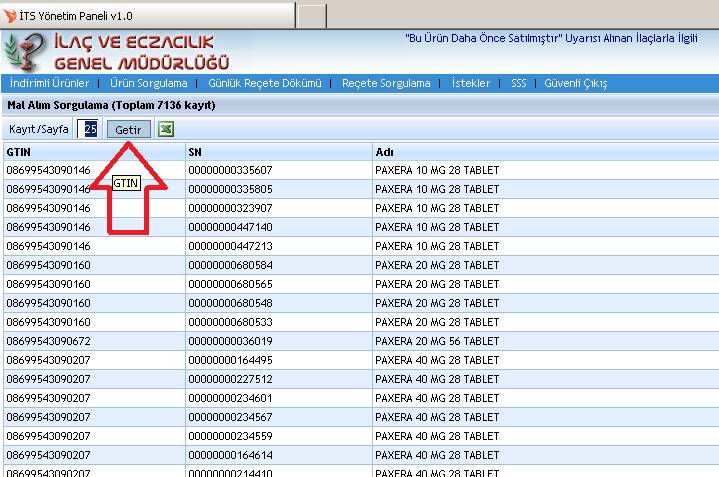Image resolution: width=719 pixels, height=477 pixels.
Task: Click product name in 00000000680533 row
Action: click(437, 322)
